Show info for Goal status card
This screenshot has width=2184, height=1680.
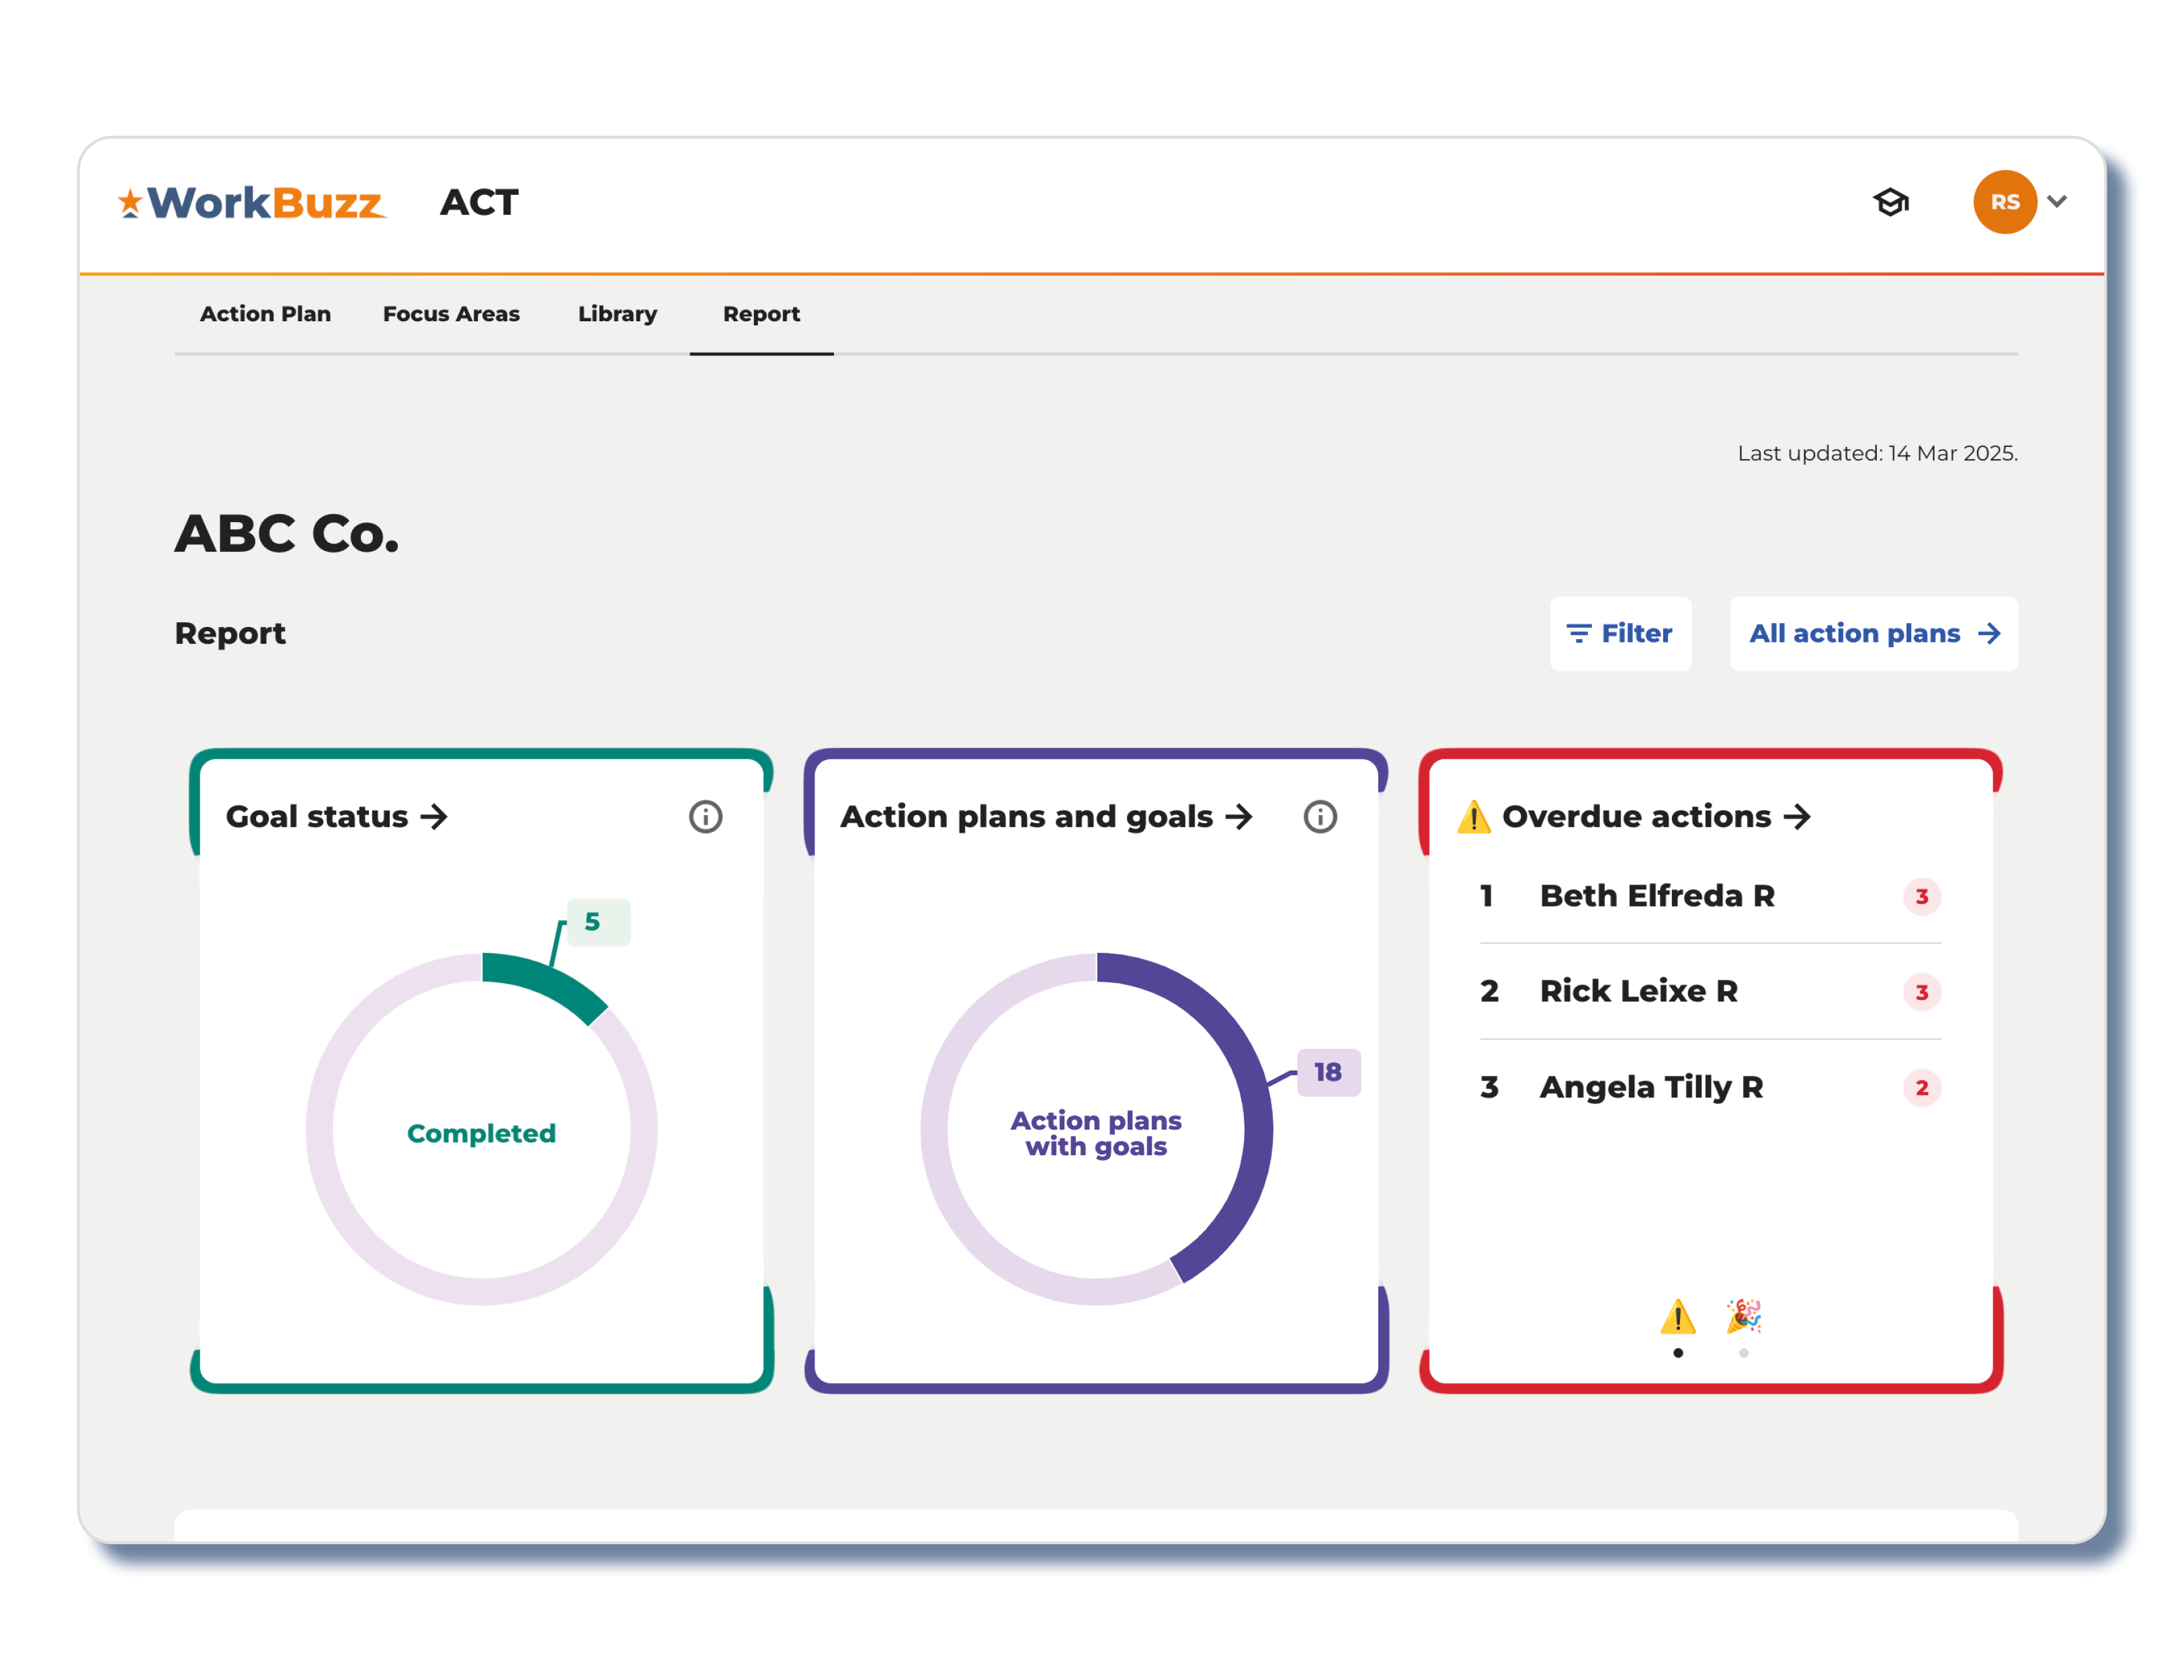[705, 817]
